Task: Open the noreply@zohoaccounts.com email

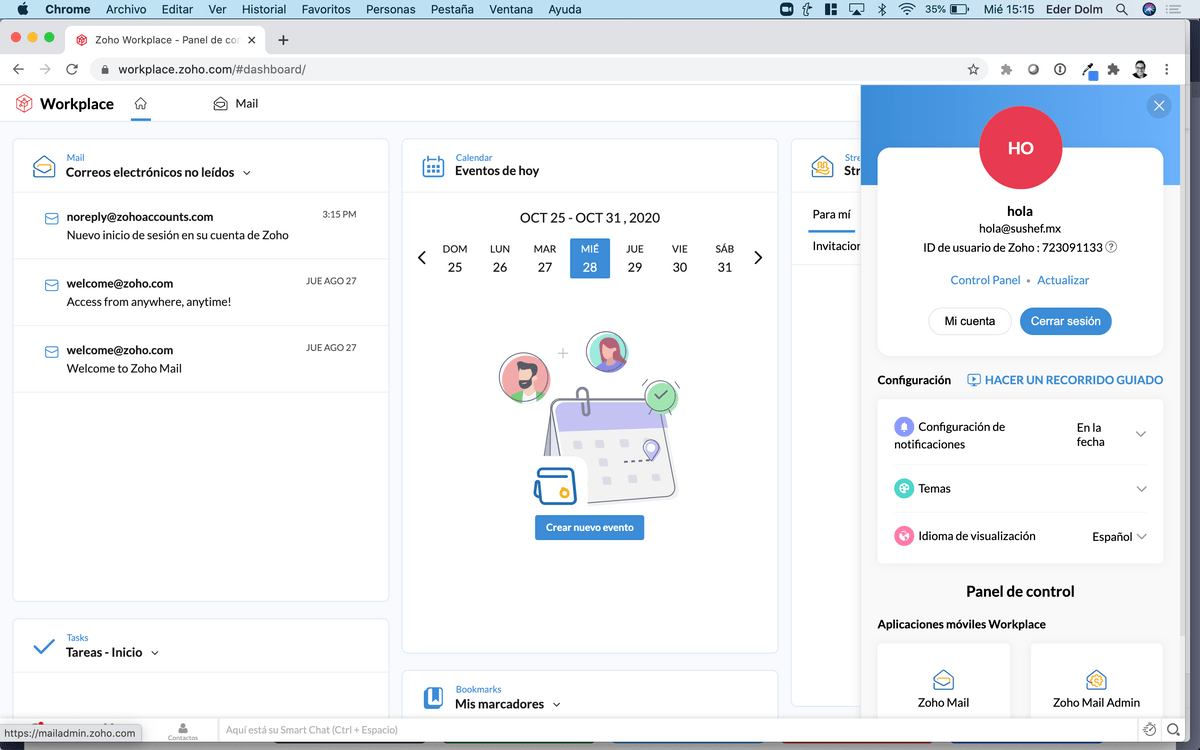Action: pyautogui.click(x=200, y=226)
